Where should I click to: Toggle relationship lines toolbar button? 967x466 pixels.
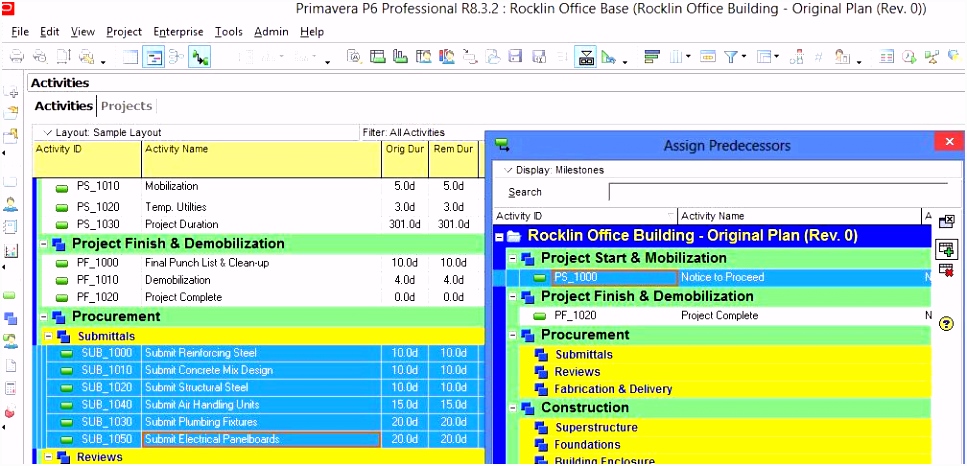199,57
